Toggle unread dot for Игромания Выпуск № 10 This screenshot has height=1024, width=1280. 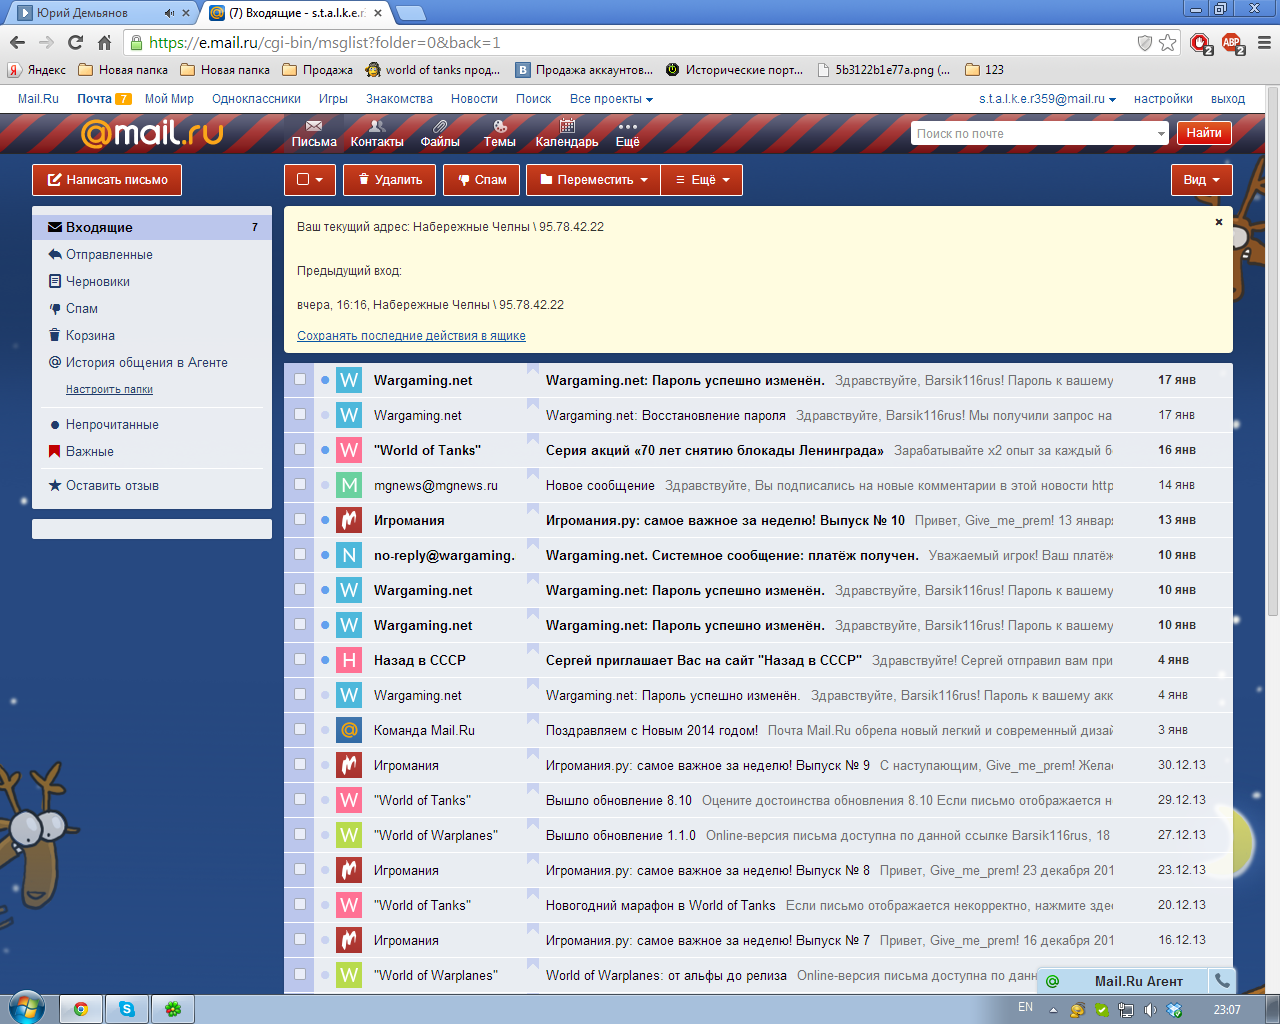tap(325, 520)
